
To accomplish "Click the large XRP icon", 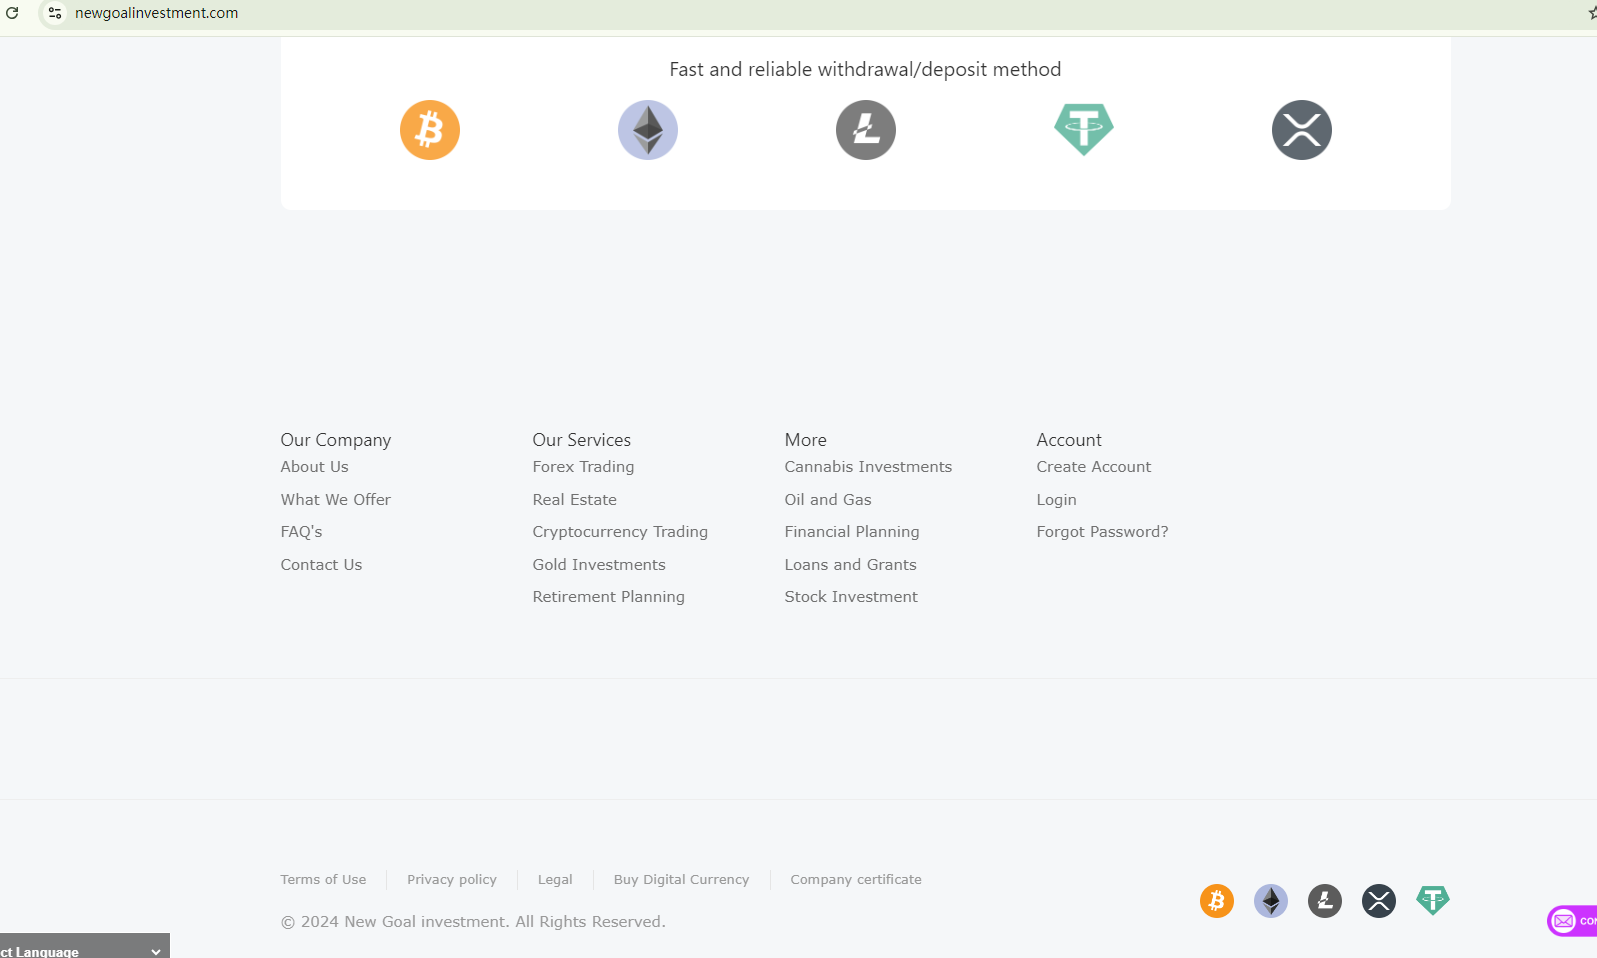I will click(x=1302, y=130).
